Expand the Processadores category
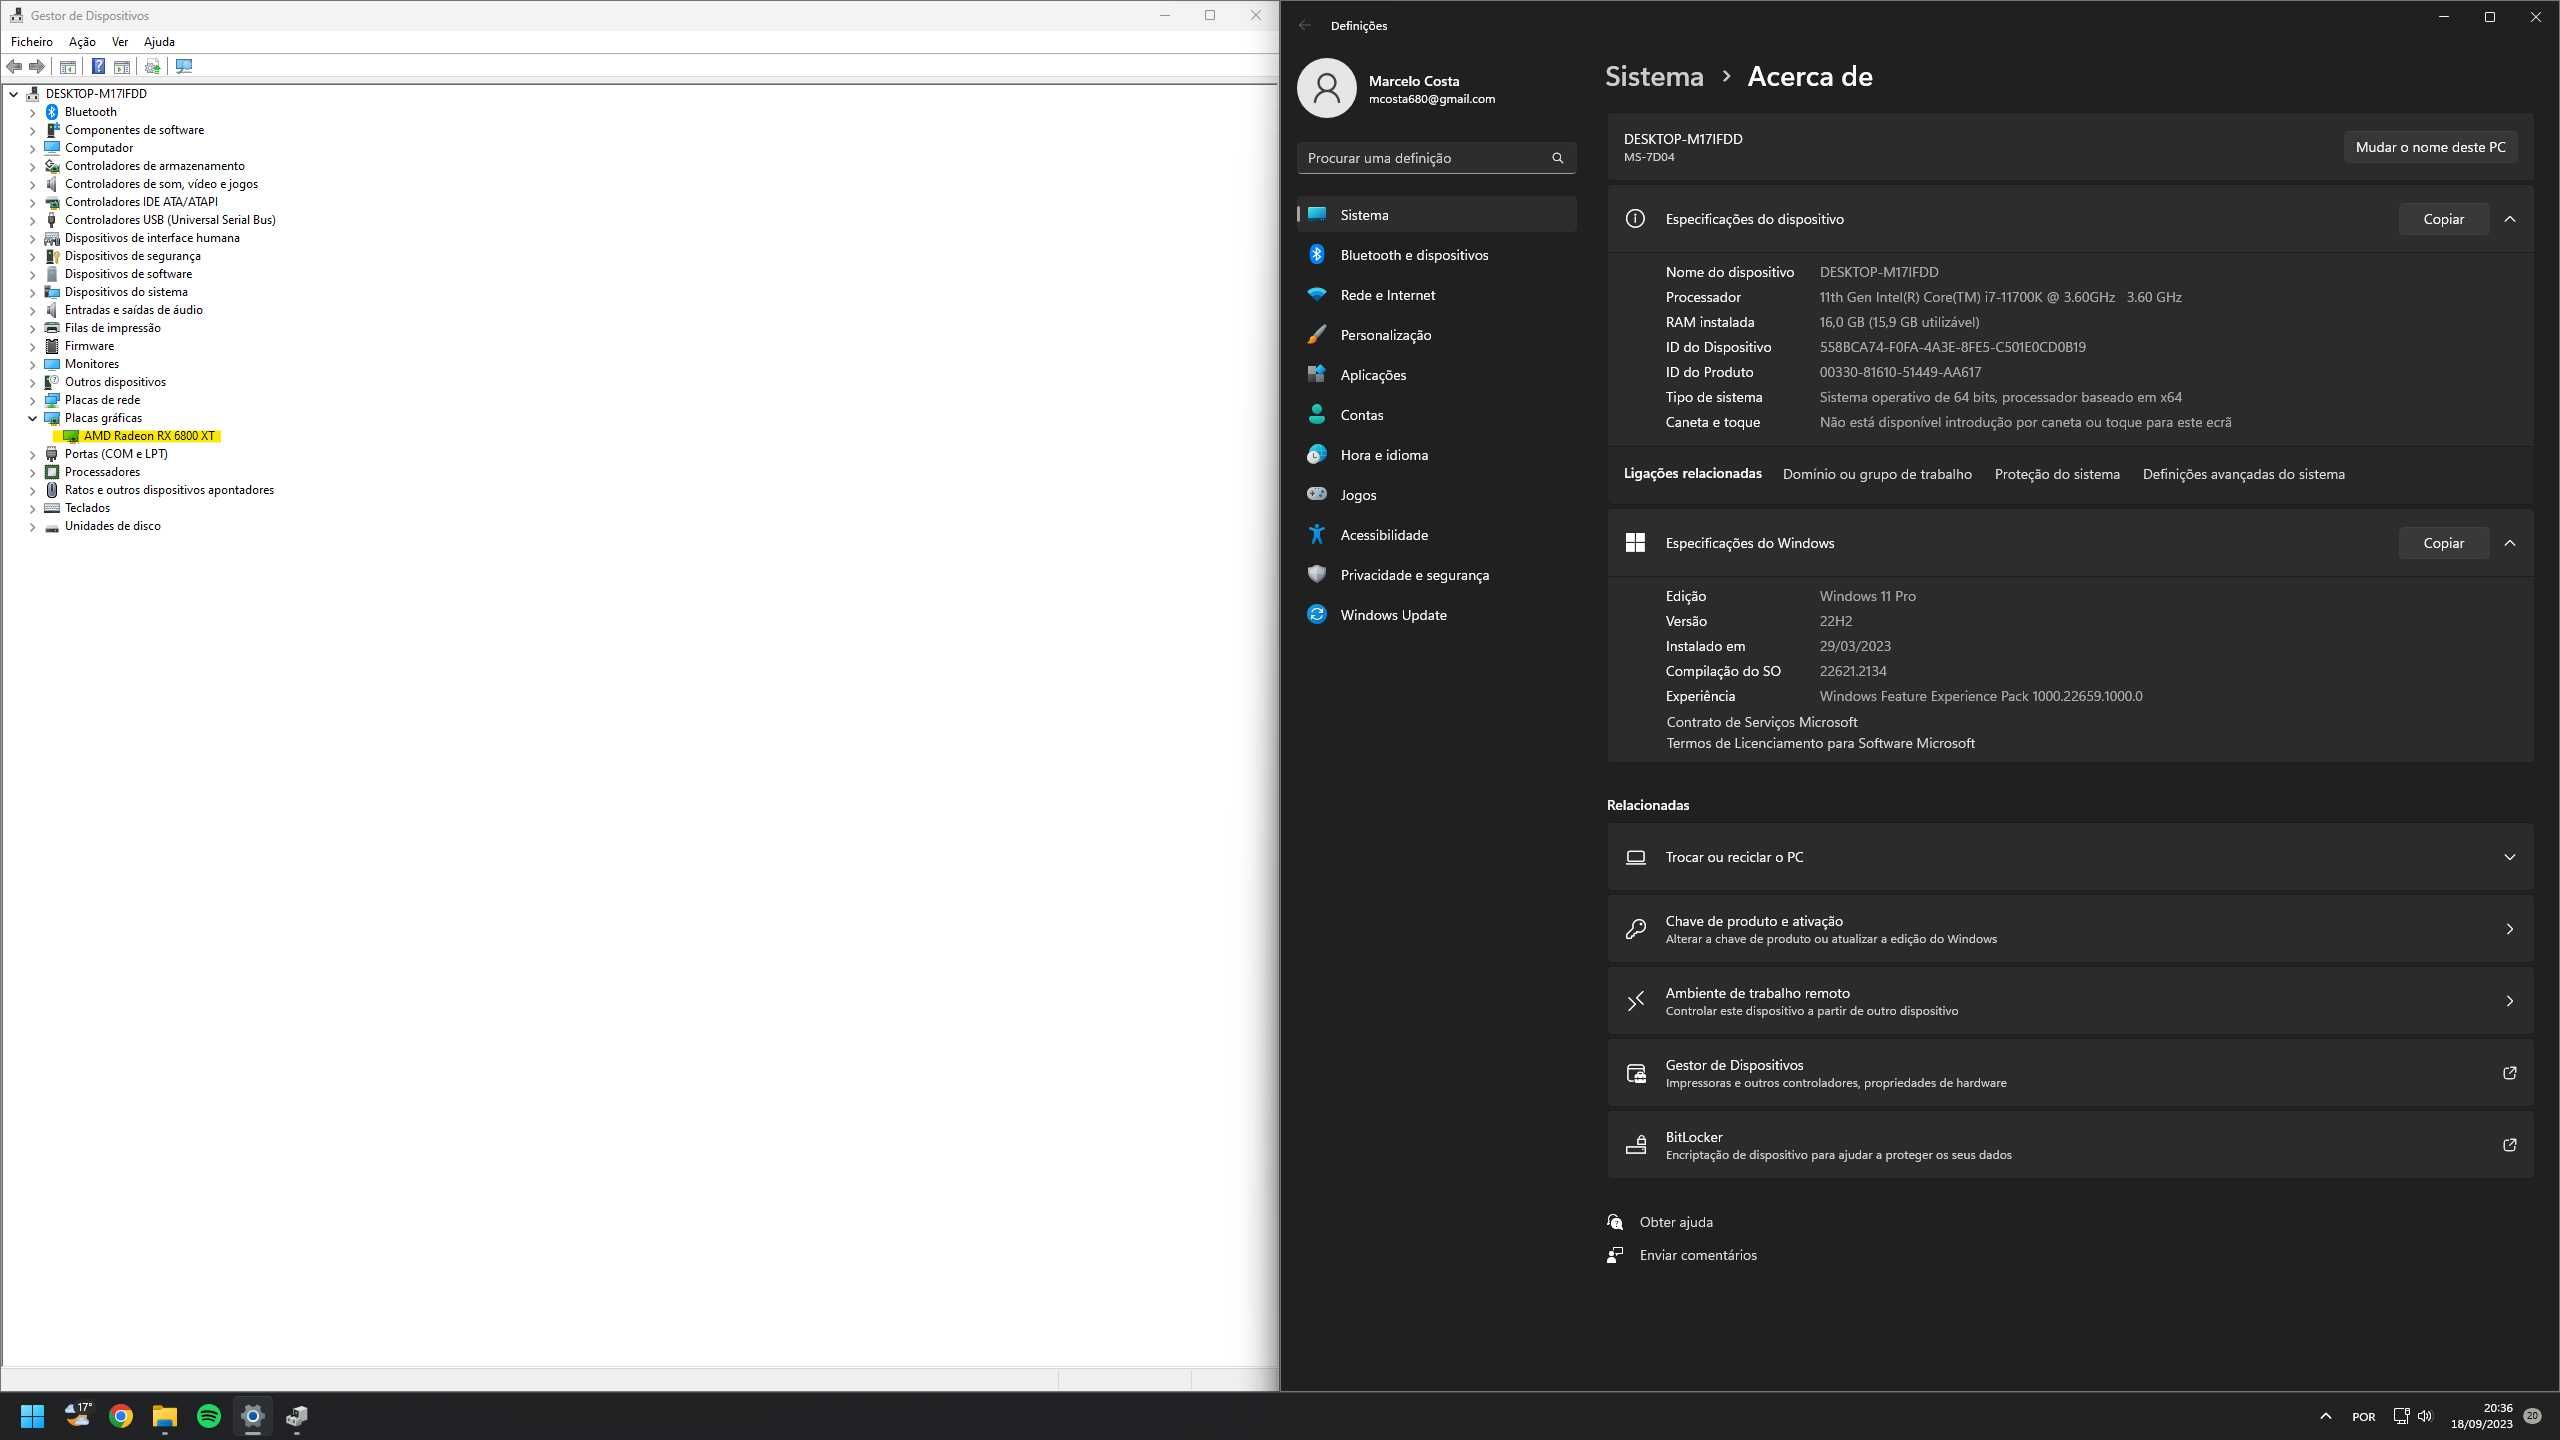 pyautogui.click(x=32, y=472)
